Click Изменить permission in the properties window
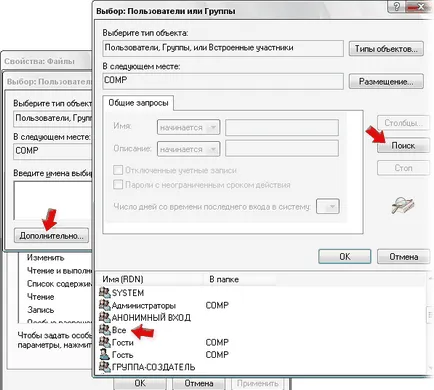434x390 pixels. pos(45,257)
